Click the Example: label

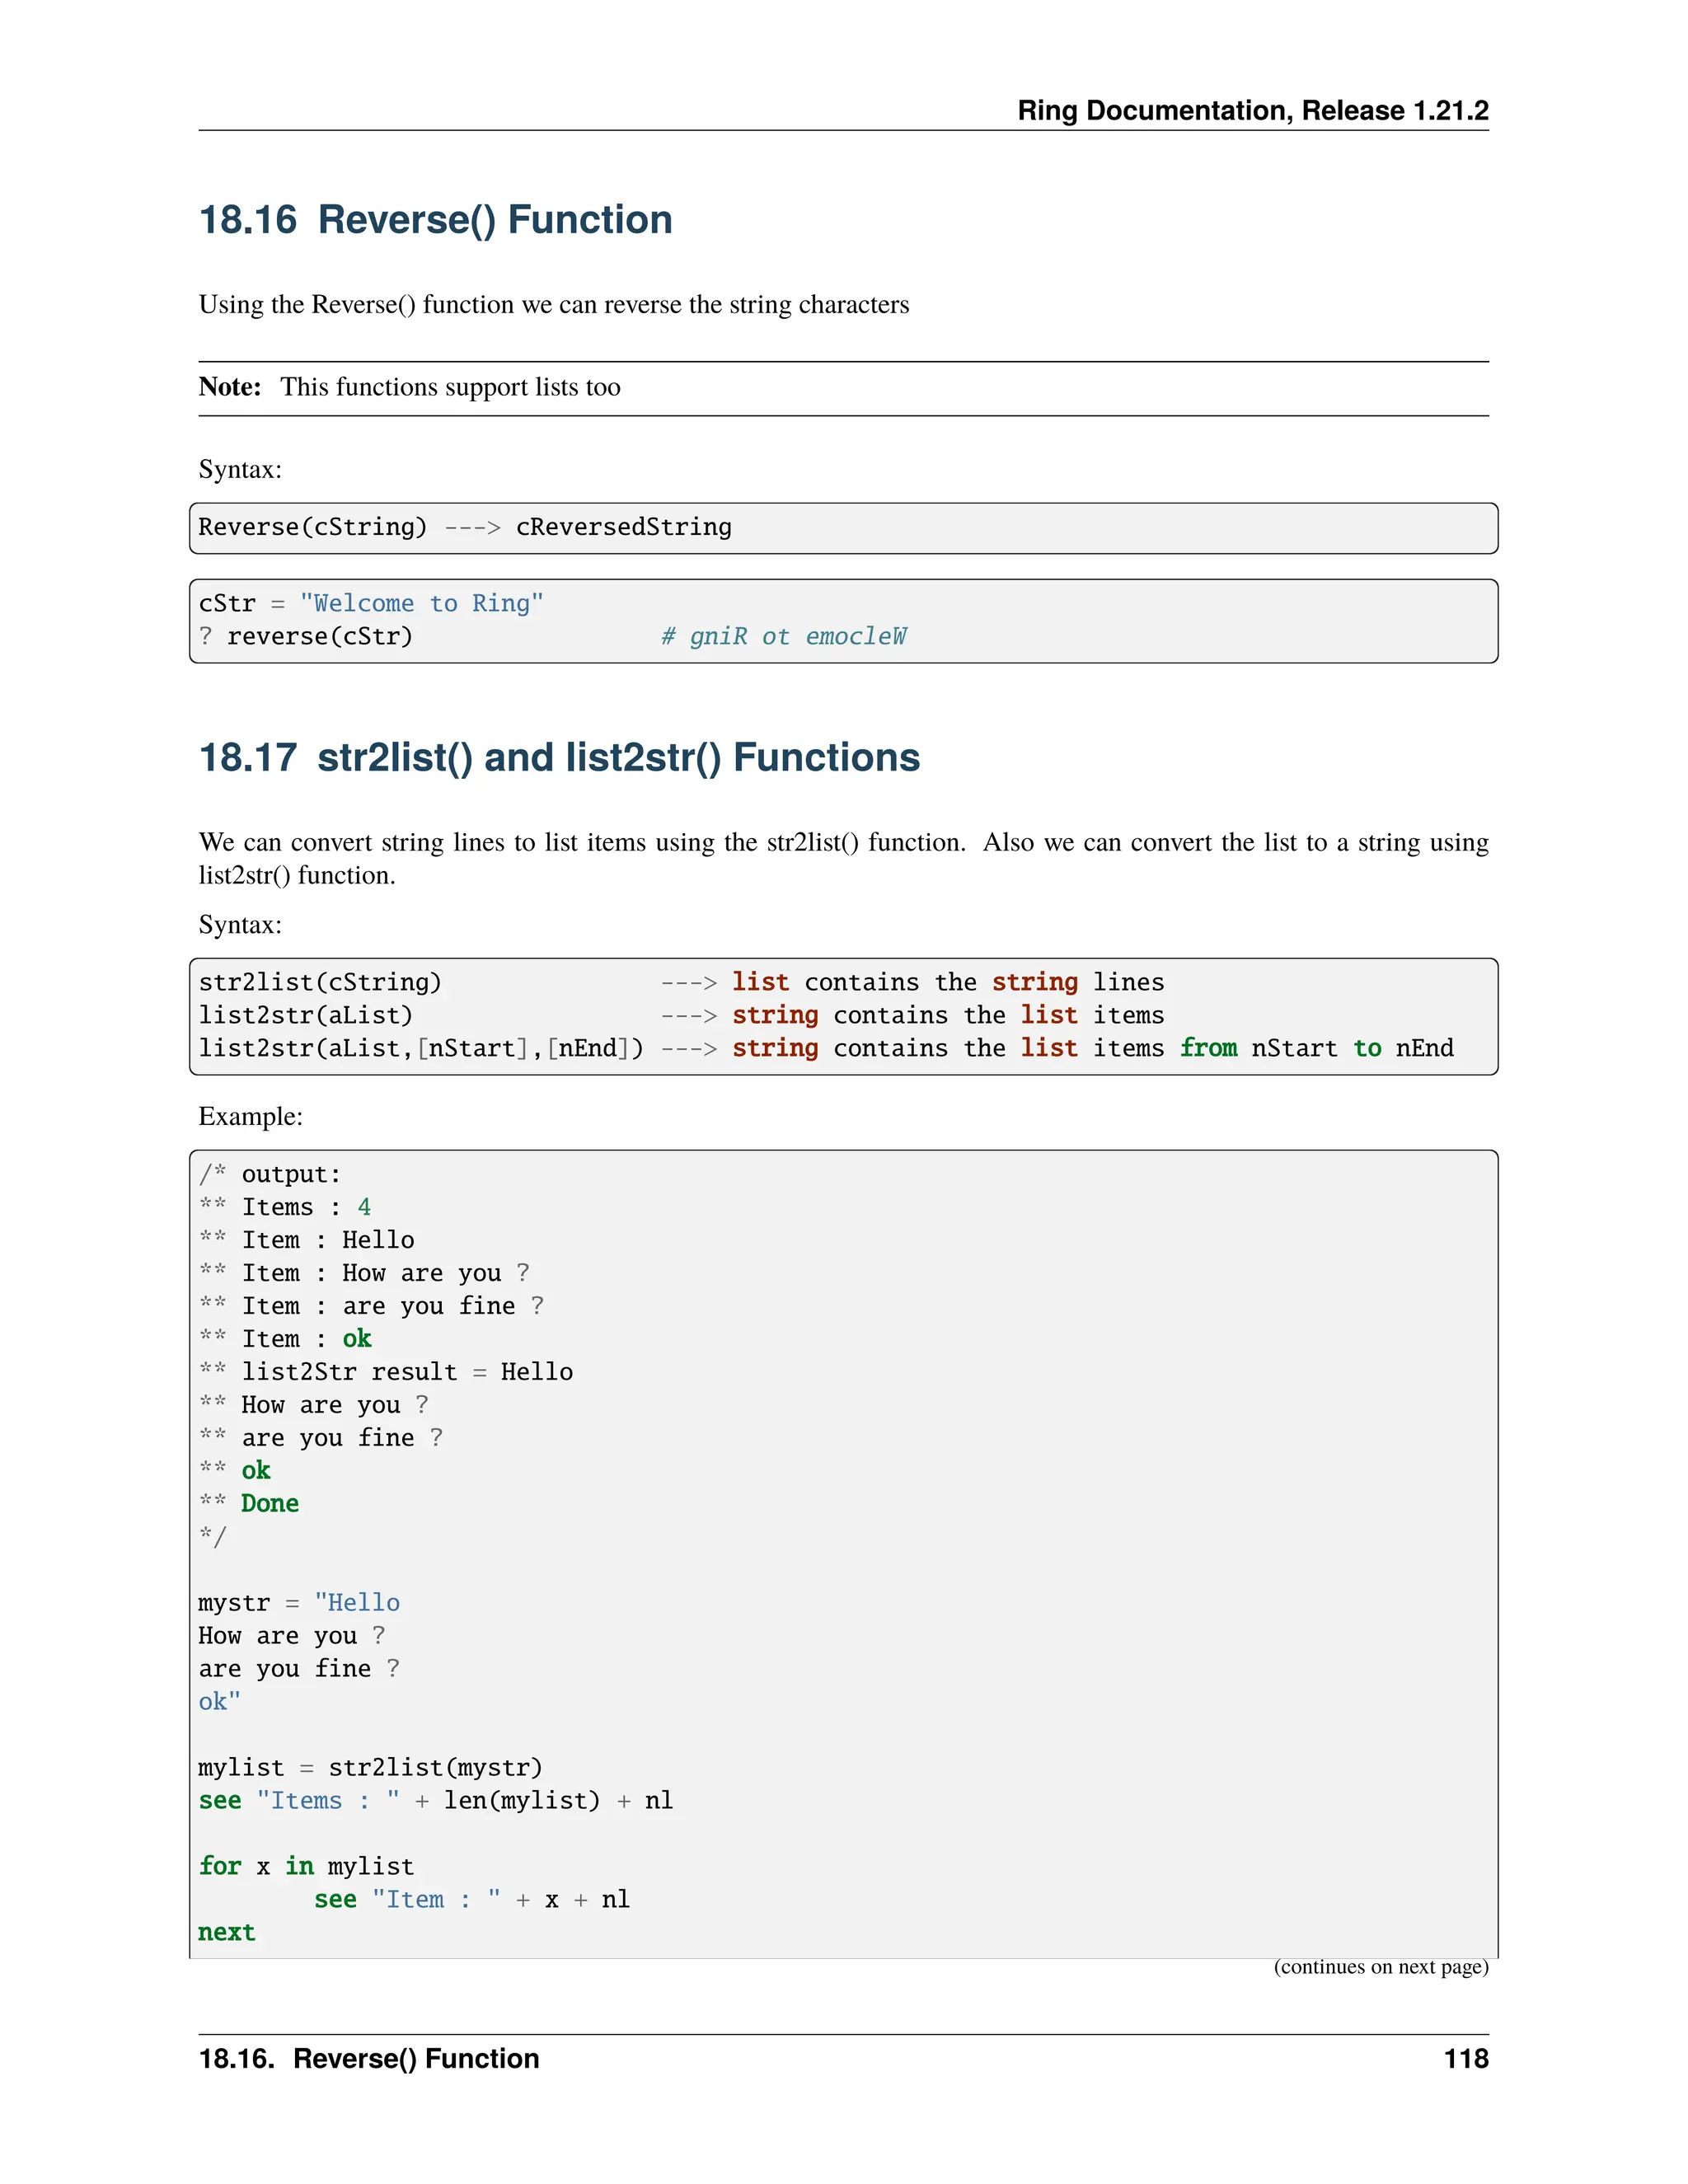tap(250, 1116)
